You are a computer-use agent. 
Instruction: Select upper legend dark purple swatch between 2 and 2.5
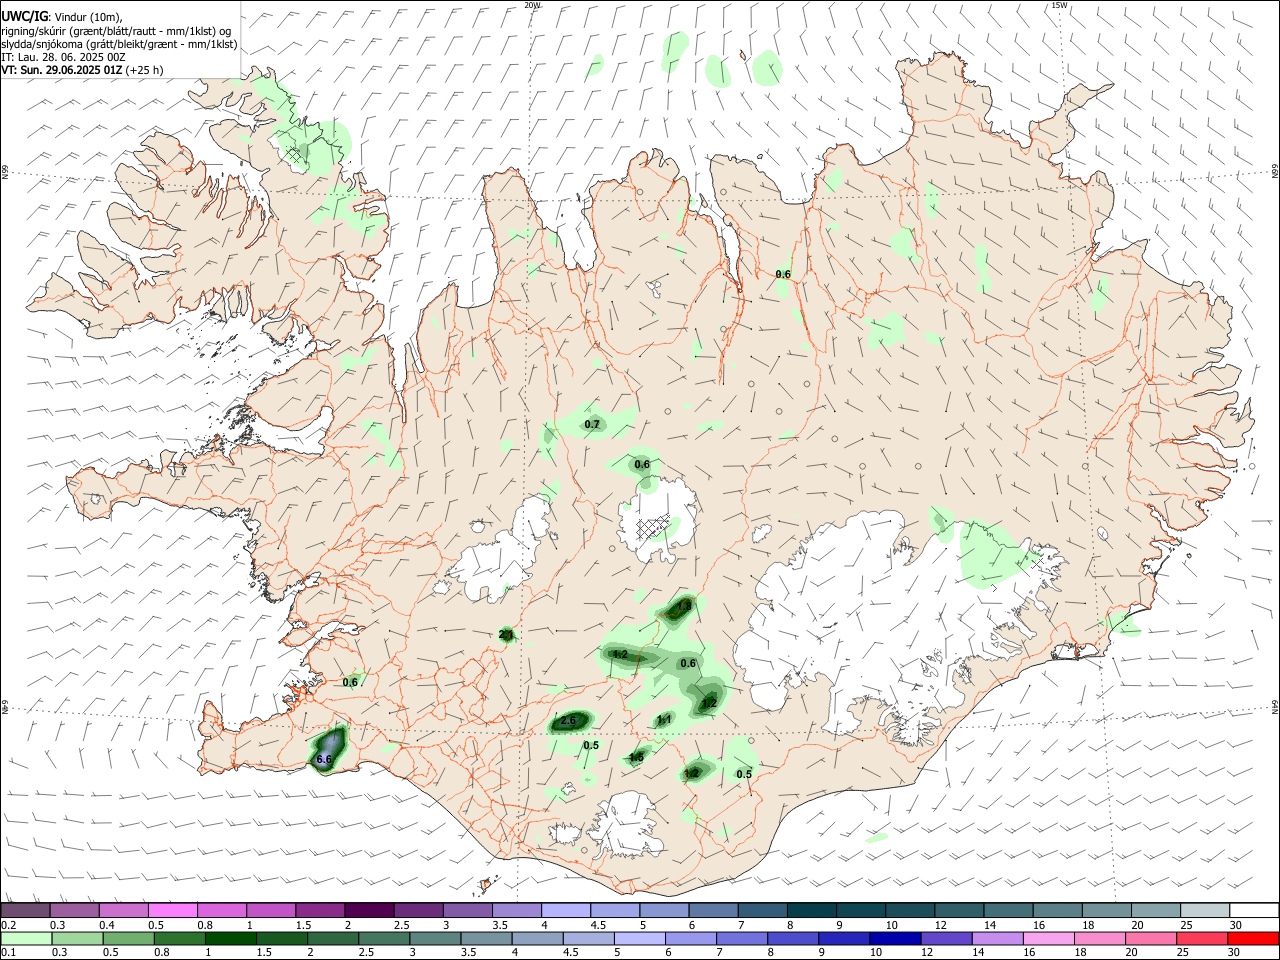(x=368, y=910)
